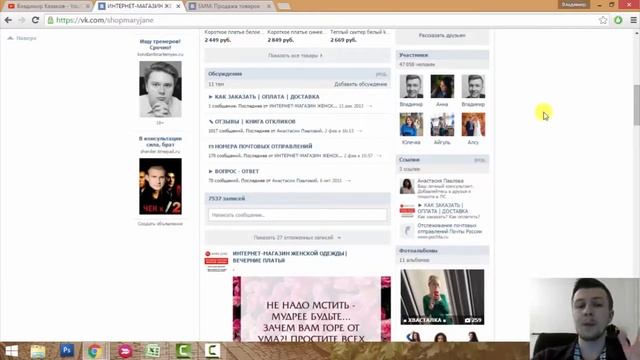The image size is (640, 360).
Task: Click the black-and-white man ad image
Action: 160,89
